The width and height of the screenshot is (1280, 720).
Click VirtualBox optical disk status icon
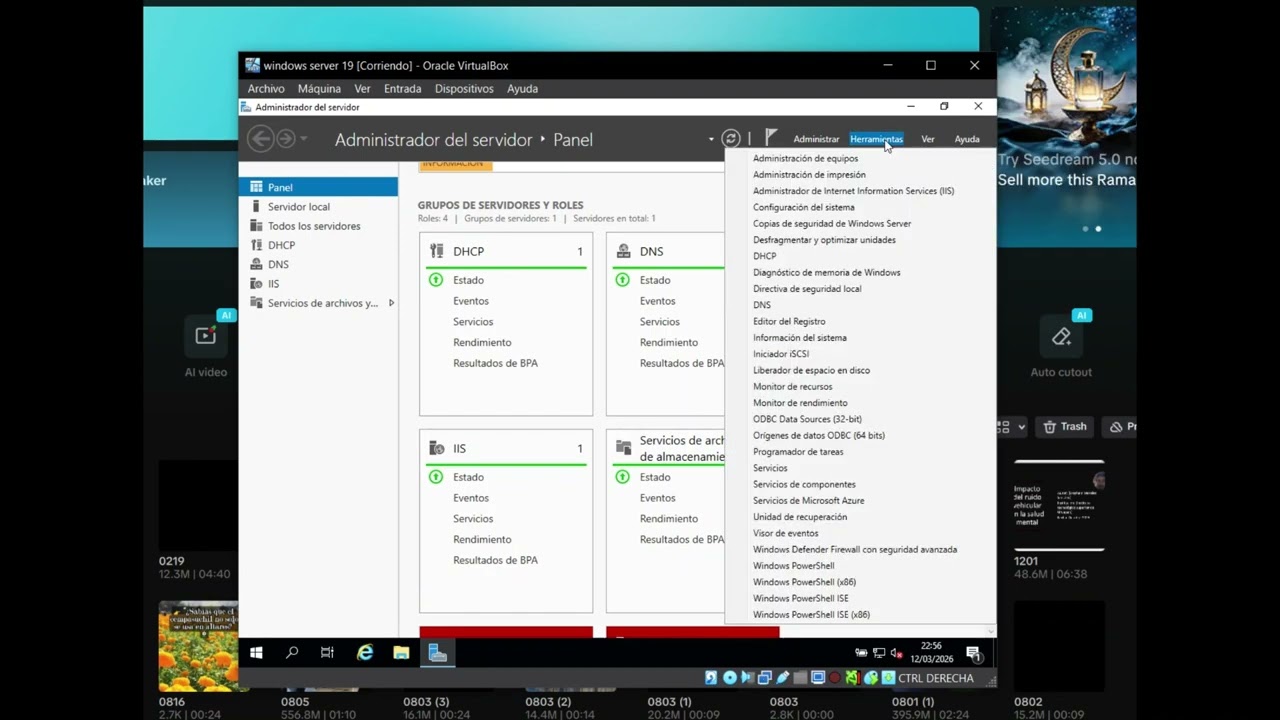[729, 678]
